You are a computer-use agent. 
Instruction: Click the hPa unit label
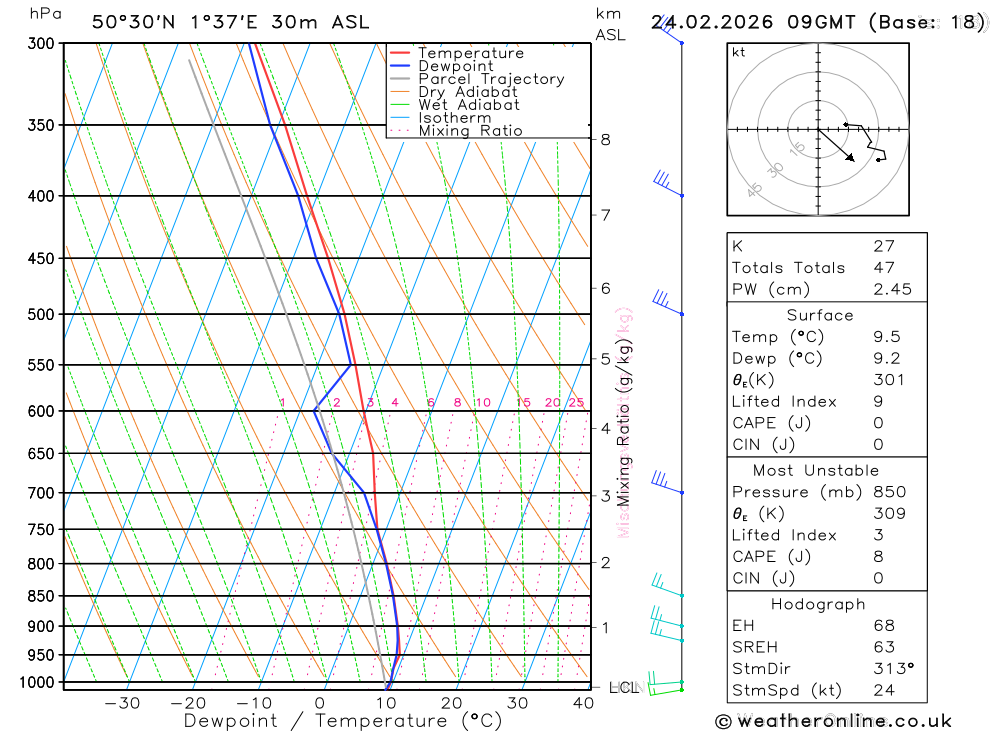tap(46, 13)
